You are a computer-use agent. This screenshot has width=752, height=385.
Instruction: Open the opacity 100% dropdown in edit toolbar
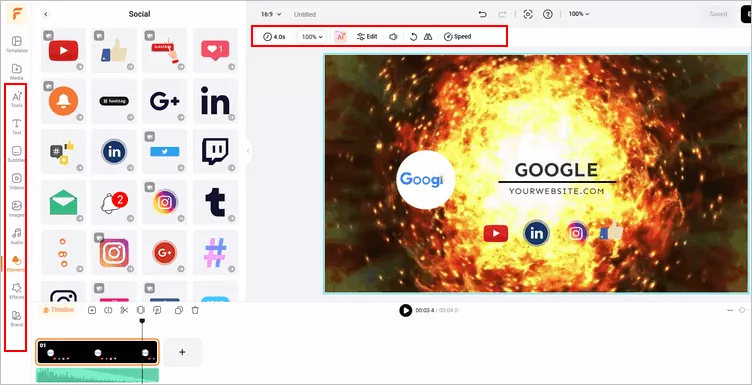[312, 36]
